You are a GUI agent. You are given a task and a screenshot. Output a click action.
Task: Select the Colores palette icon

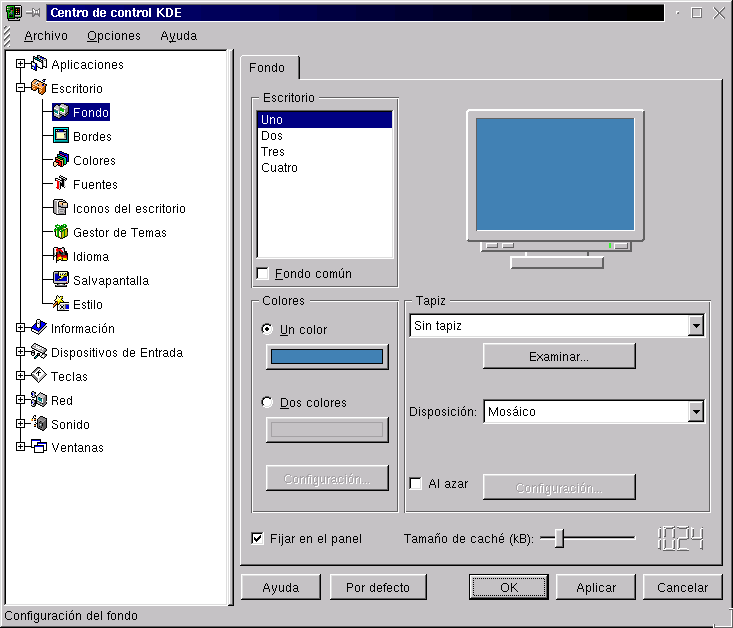(60, 161)
